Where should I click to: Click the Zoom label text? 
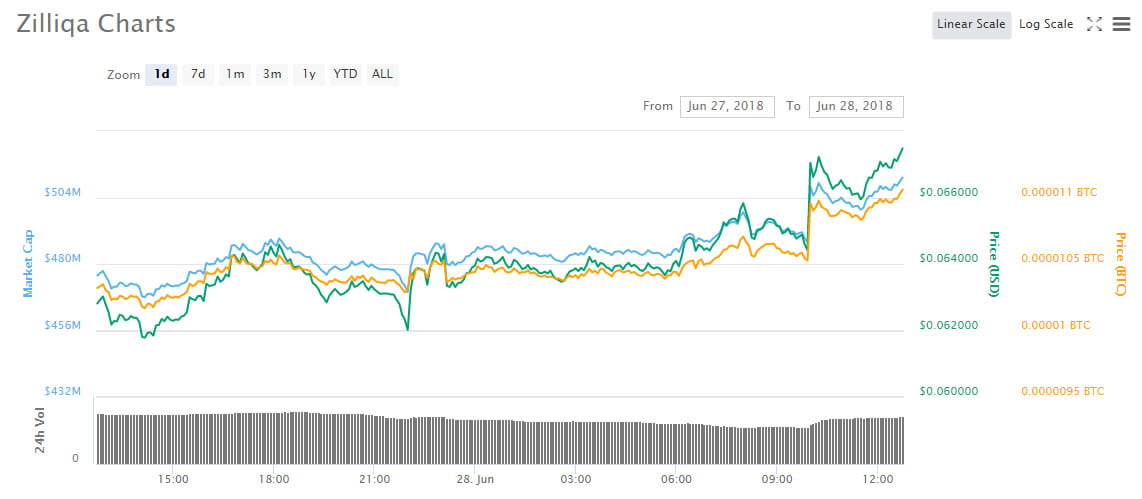click(123, 75)
